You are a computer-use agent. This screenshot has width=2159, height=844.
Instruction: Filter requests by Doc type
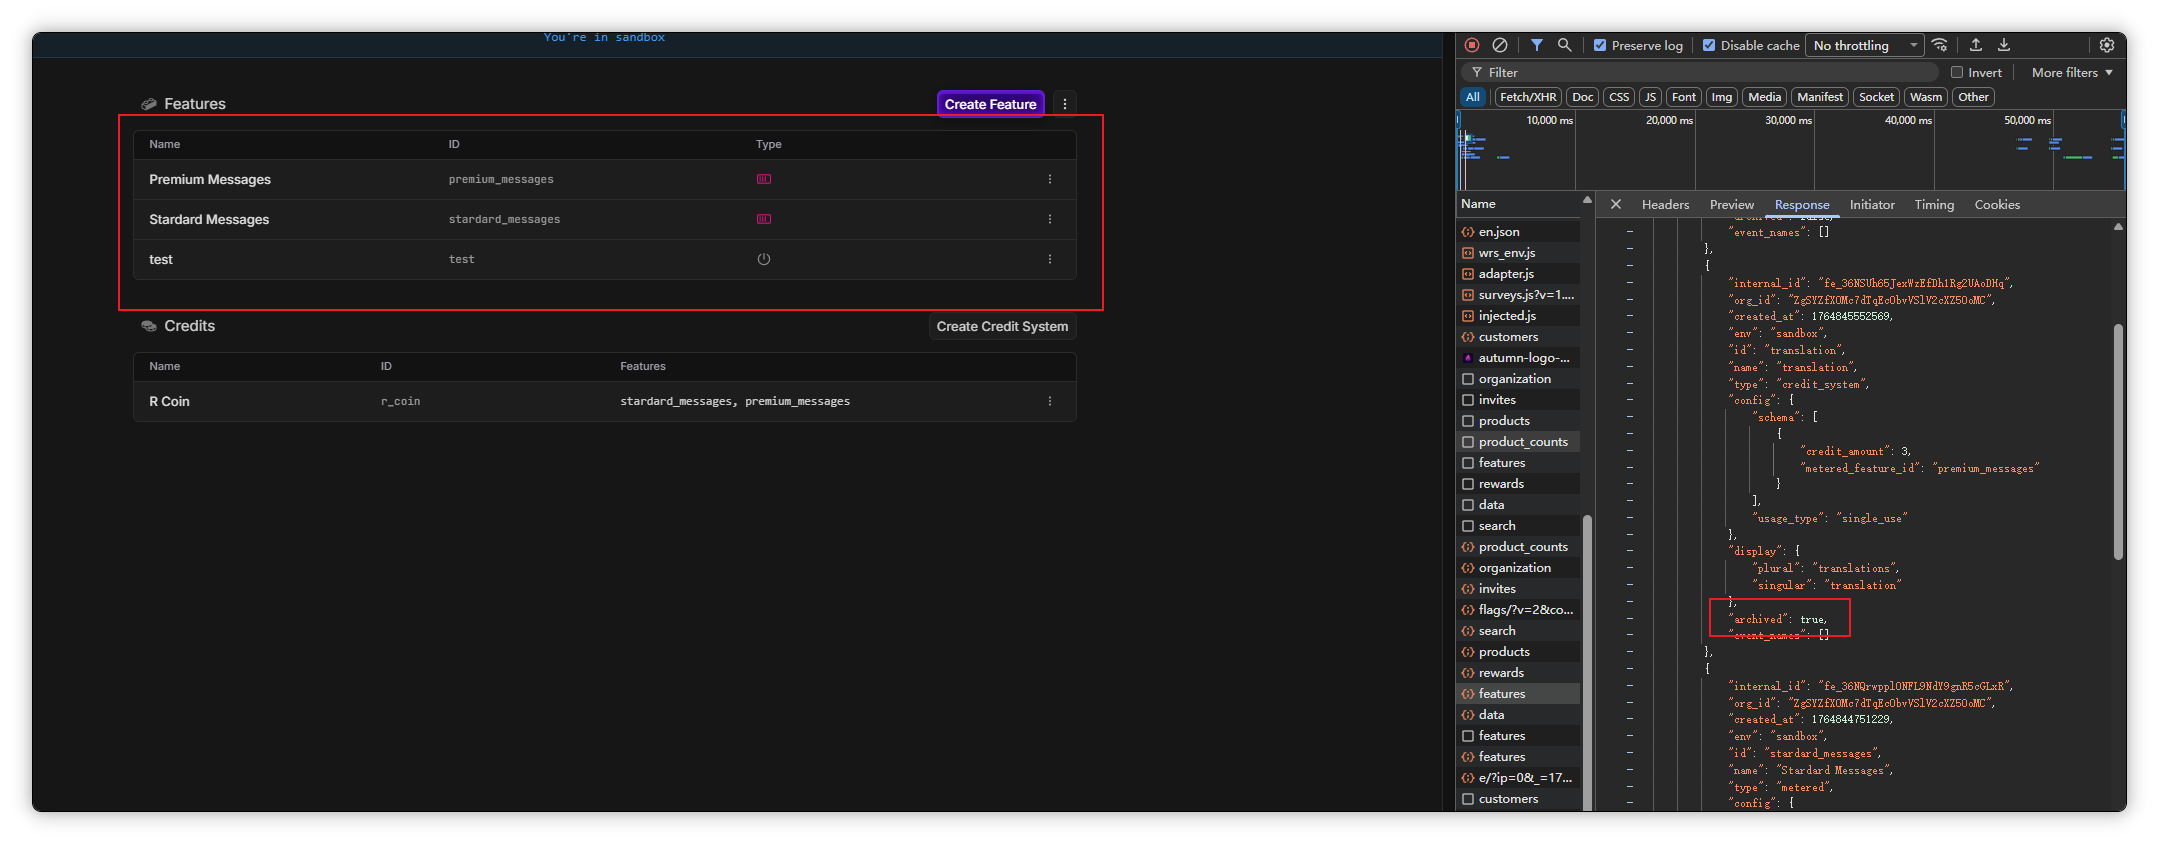coord(1582,97)
